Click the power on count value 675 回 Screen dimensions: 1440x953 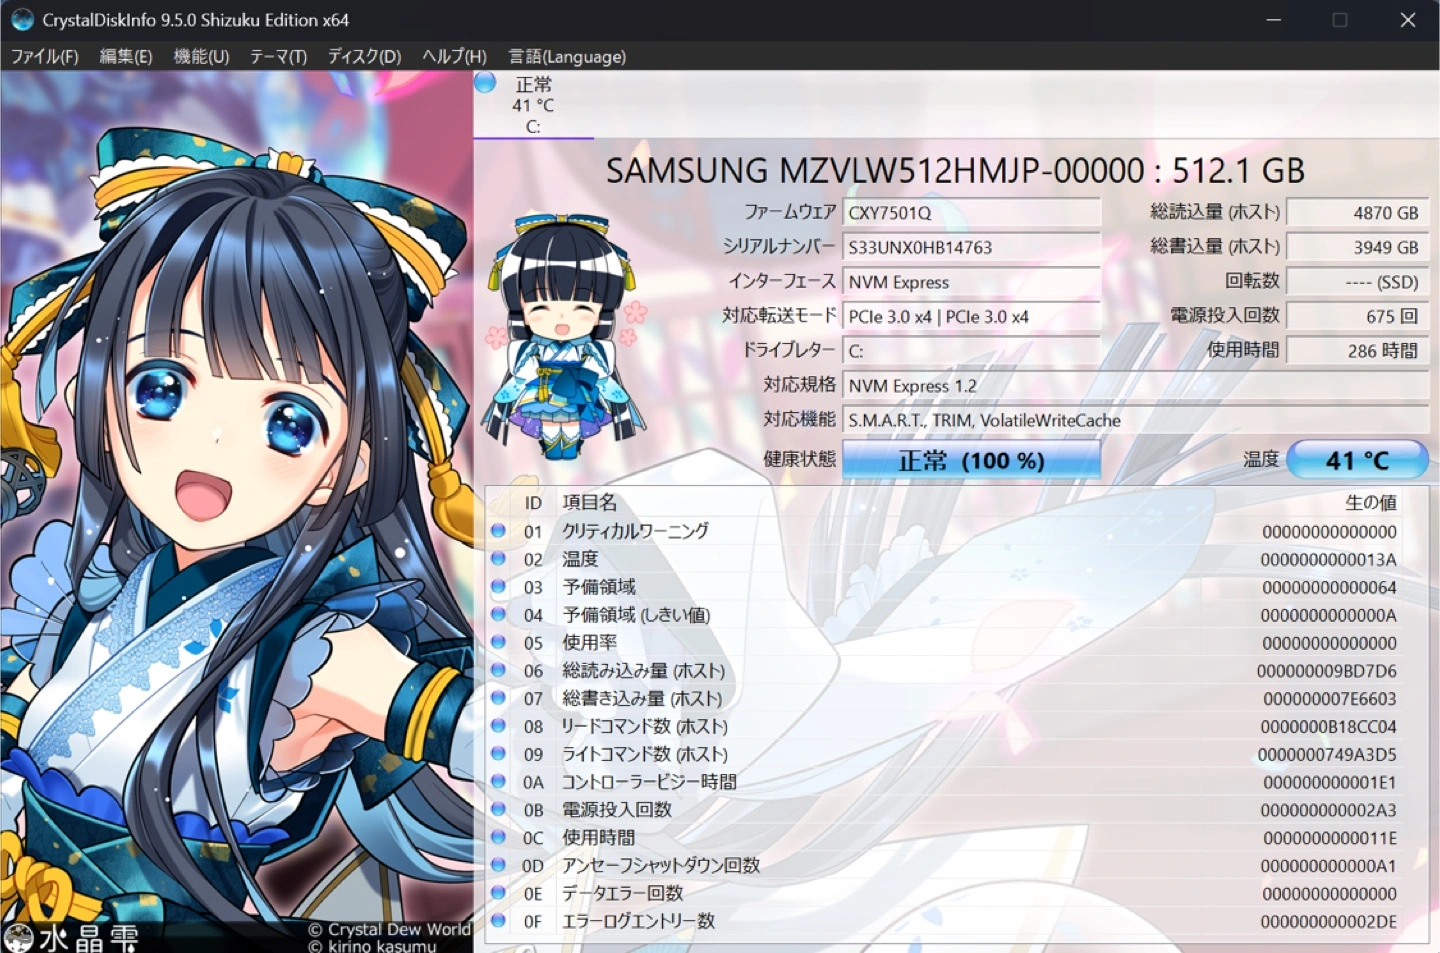[1357, 316]
